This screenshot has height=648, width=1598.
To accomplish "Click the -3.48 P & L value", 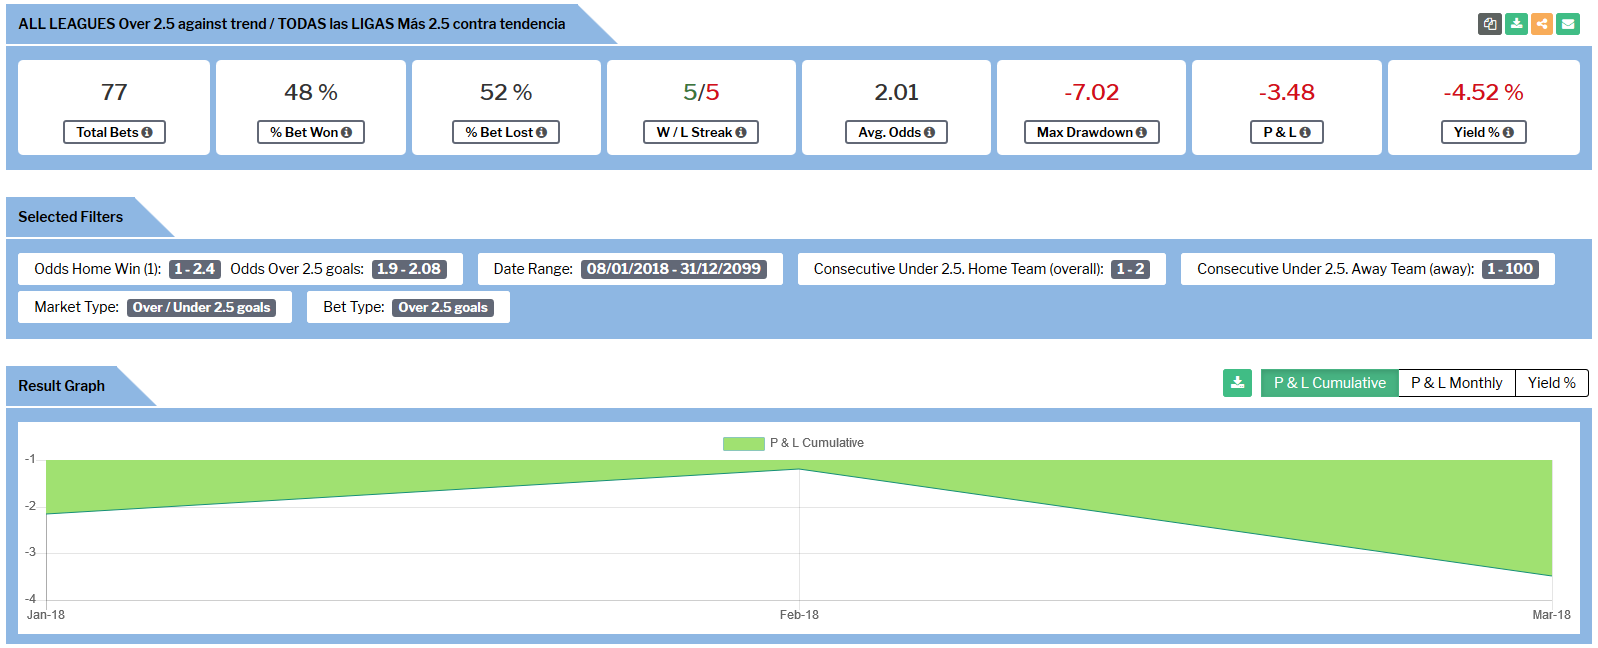I will [1287, 92].
